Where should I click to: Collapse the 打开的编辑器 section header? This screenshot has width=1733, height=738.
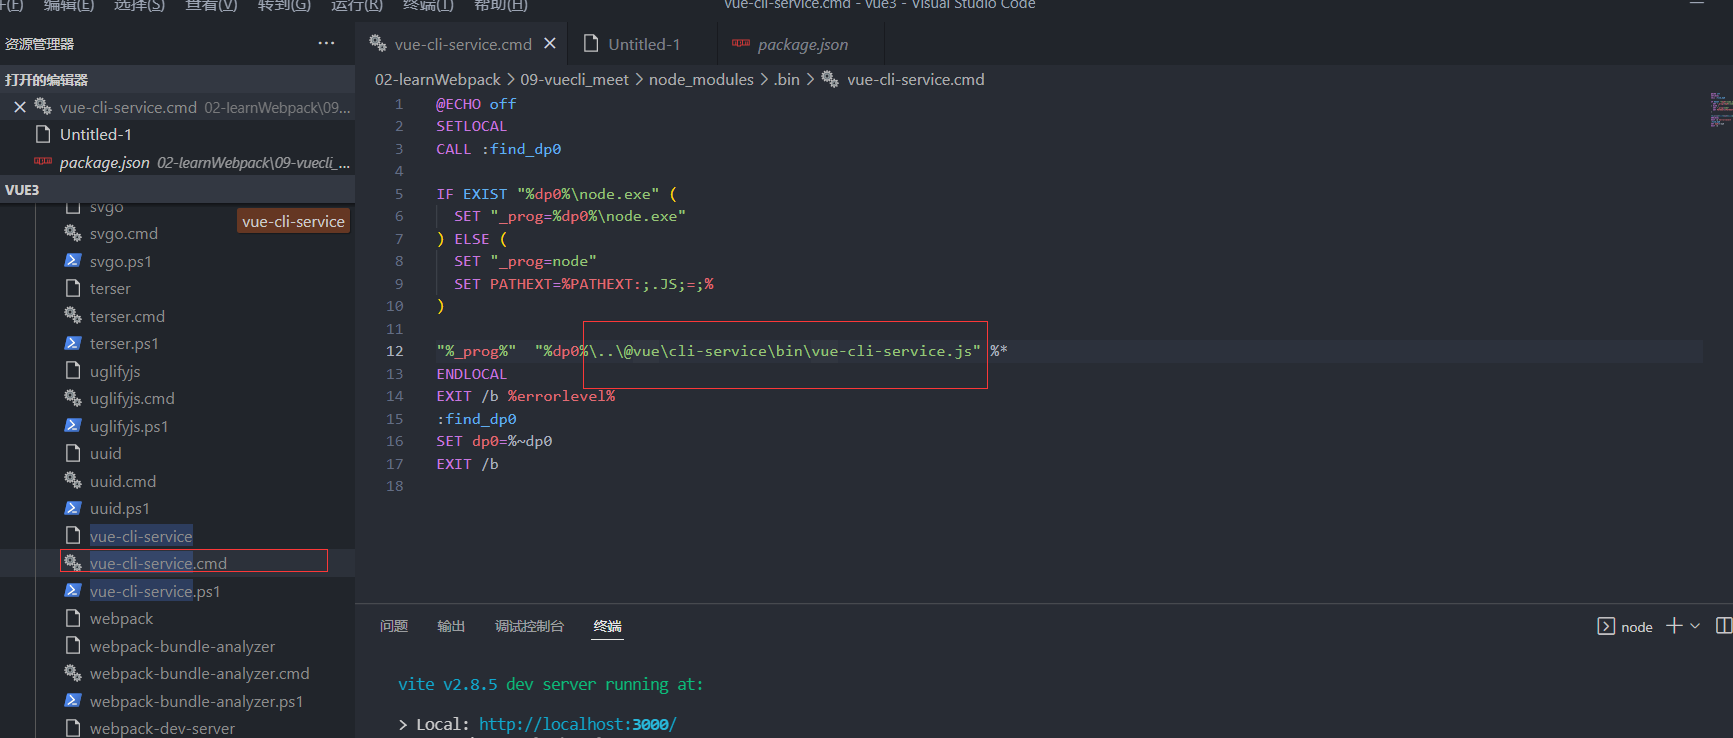point(177,80)
